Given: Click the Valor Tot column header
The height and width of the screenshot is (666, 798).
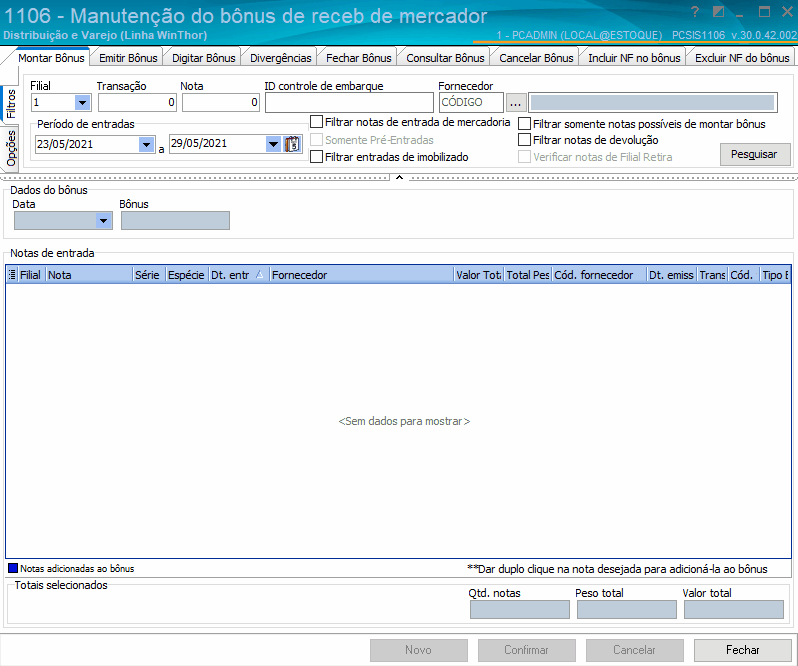Looking at the screenshot, I should [478, 275].
